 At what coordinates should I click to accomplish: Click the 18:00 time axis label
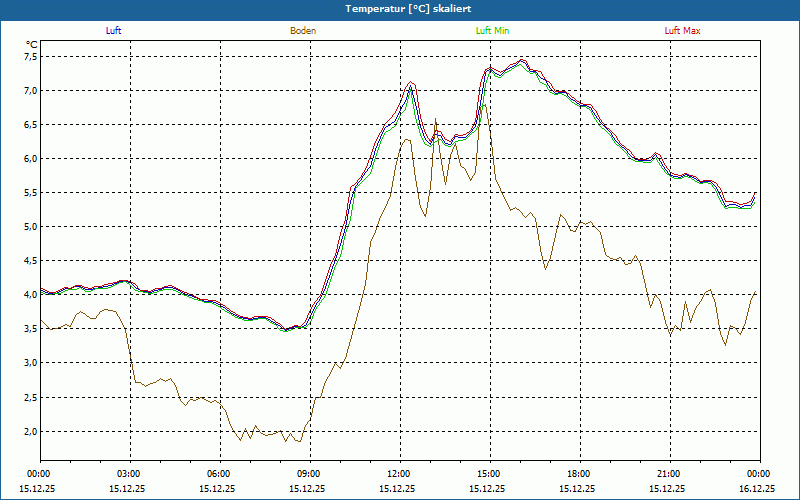[x=581, y=474]
